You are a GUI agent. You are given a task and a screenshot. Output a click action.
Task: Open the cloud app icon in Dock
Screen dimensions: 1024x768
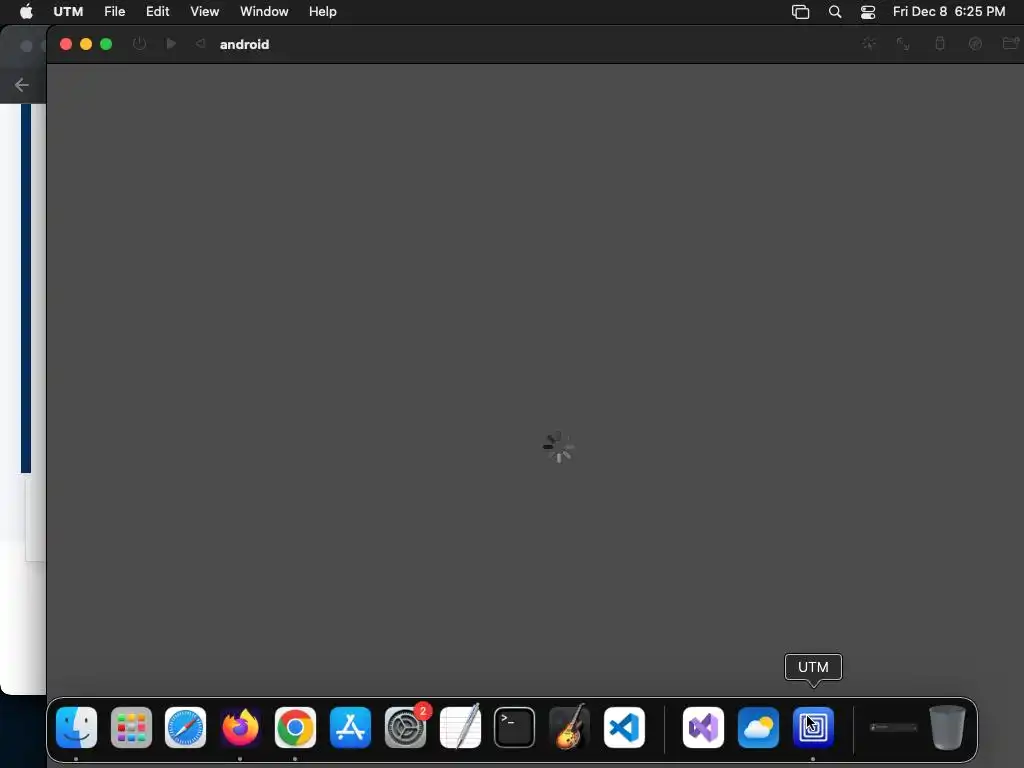(x=758, y=727)
